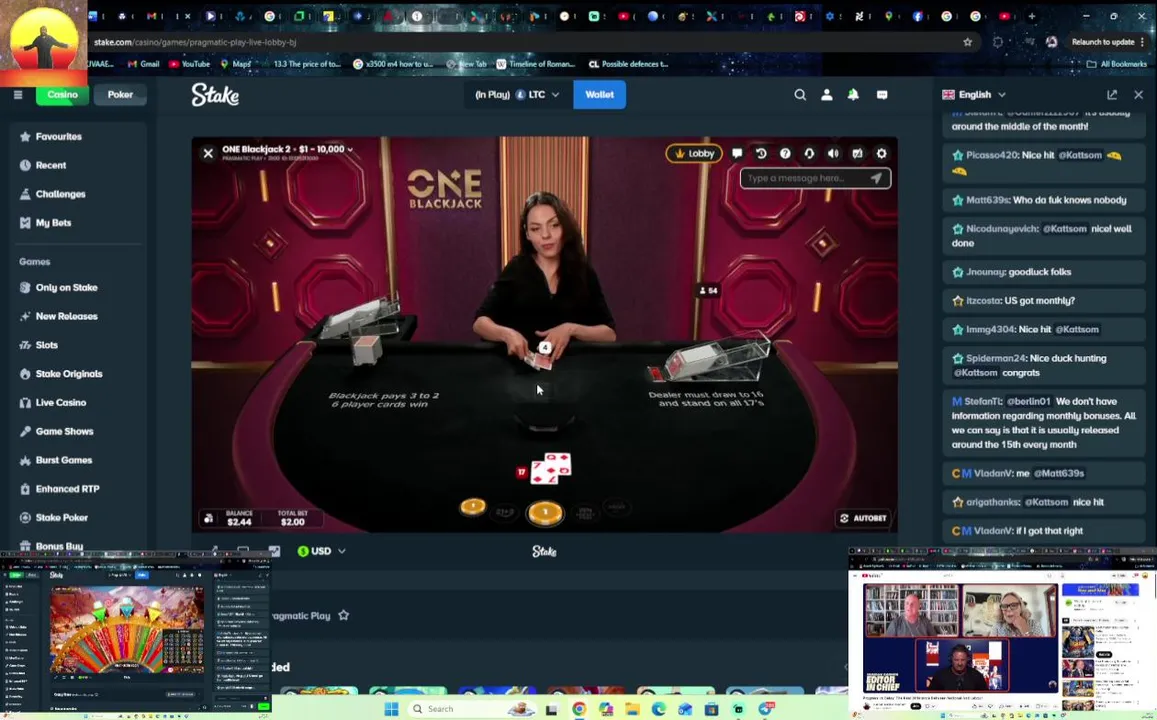Image resolution: width=1157 pixels, height=720 pixels.
Task: Expand the English chat language dropdown
Action: click(974, 94)
